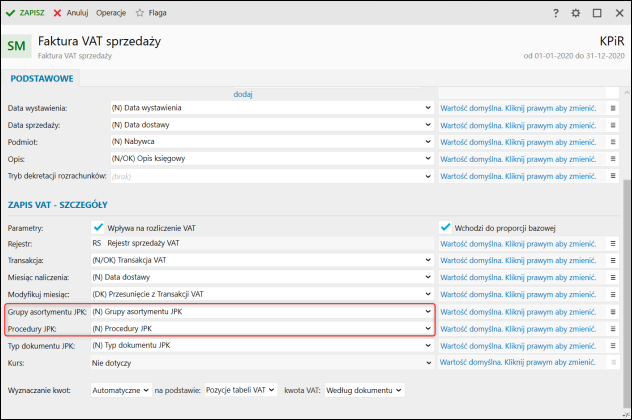Screen dimensions: 632x420
Task: Switch to the PODSTAWOWE tab
Action: (x=42, y=78)
